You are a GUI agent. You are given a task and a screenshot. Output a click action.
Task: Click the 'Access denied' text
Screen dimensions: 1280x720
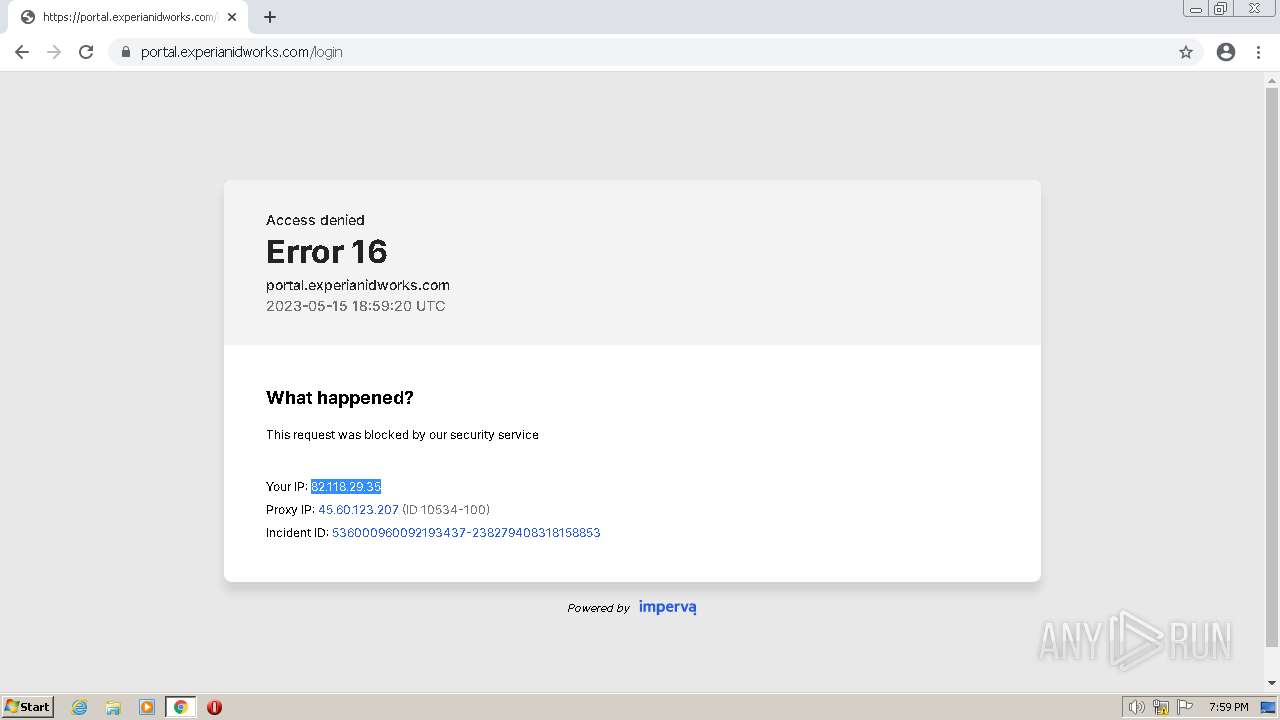click(x=315, y=220)
